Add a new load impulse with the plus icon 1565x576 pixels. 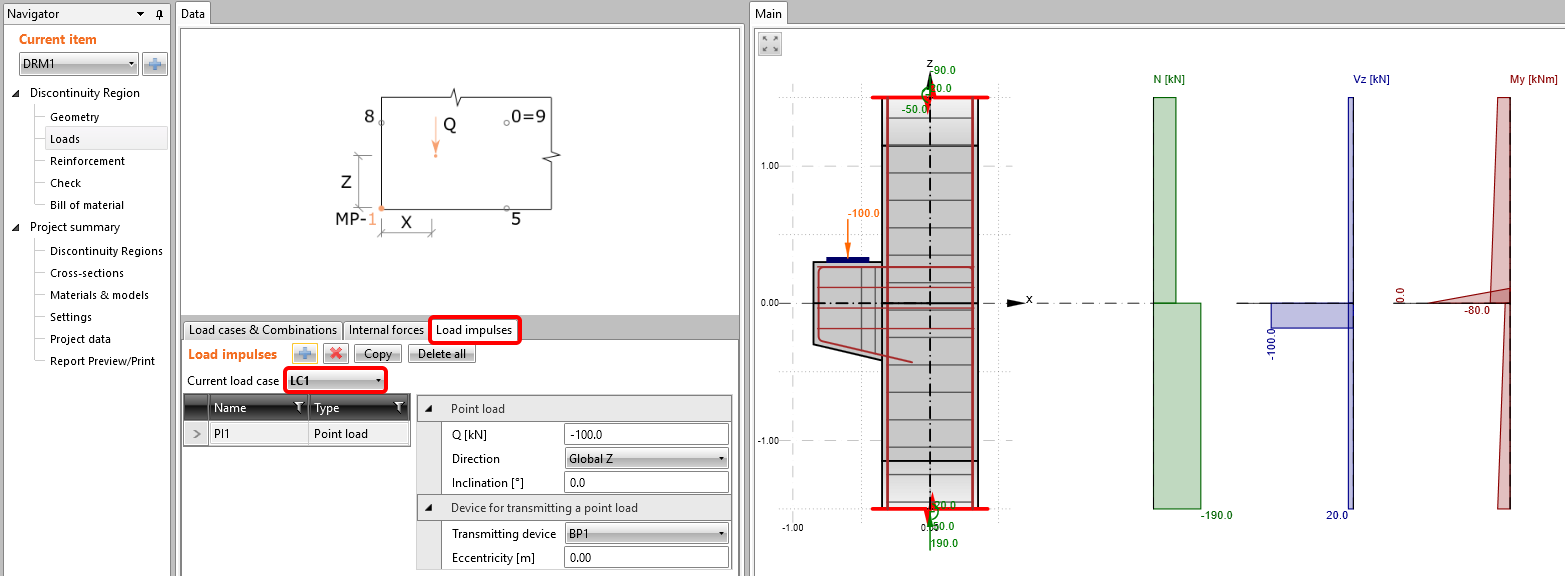coord(304,353)
